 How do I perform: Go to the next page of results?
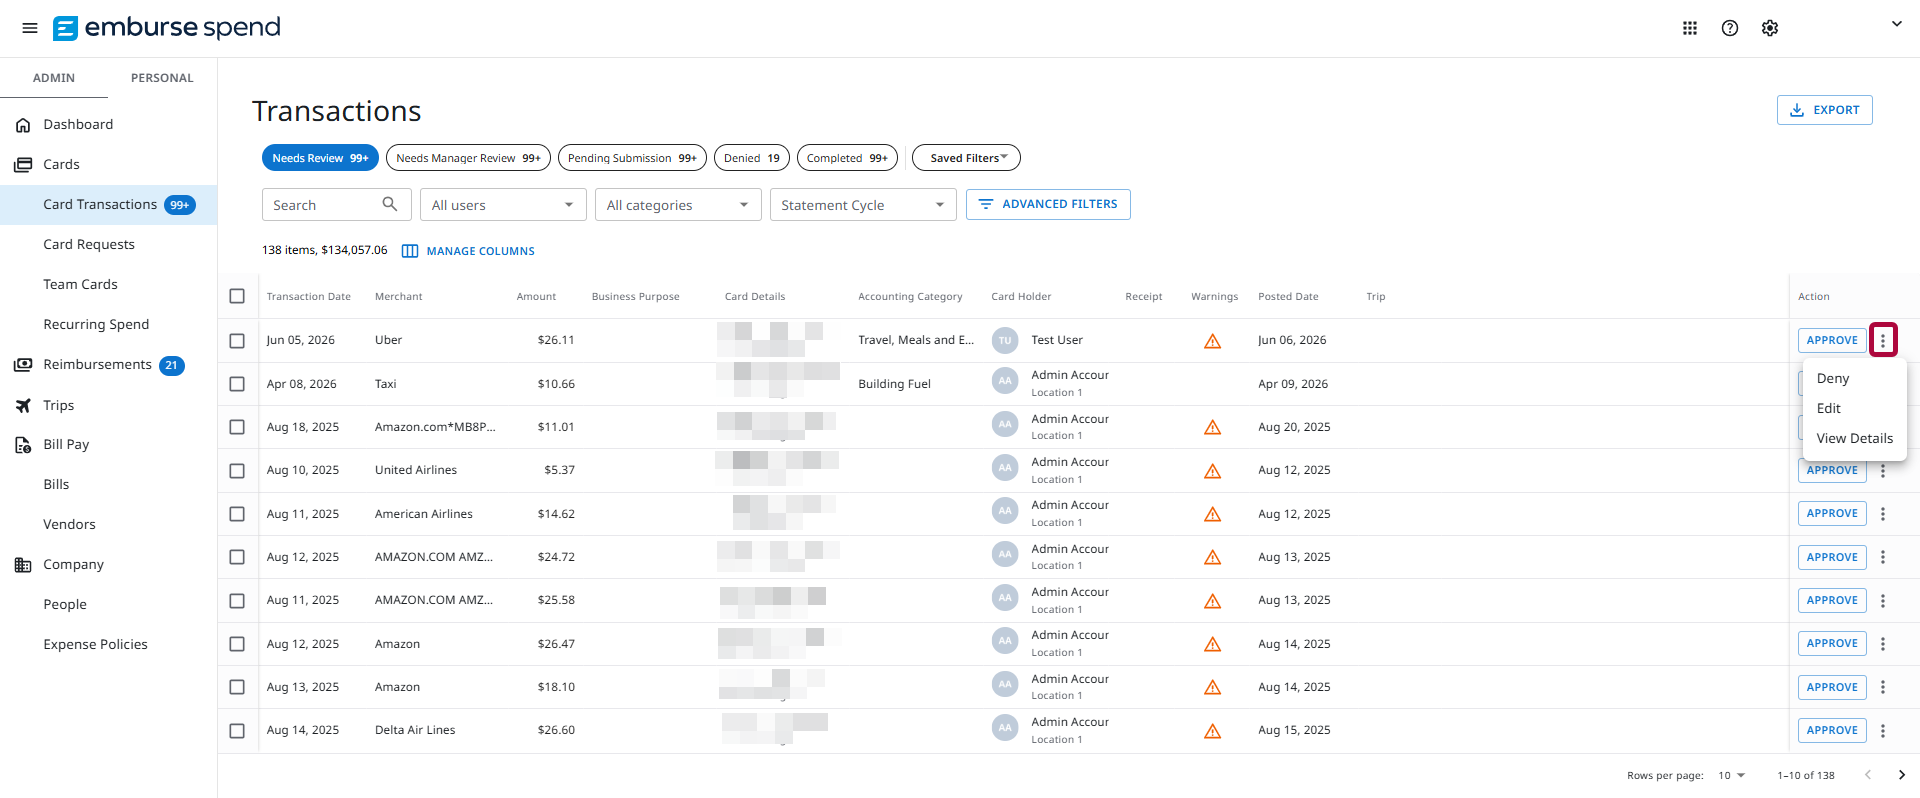click(1901, 775)
